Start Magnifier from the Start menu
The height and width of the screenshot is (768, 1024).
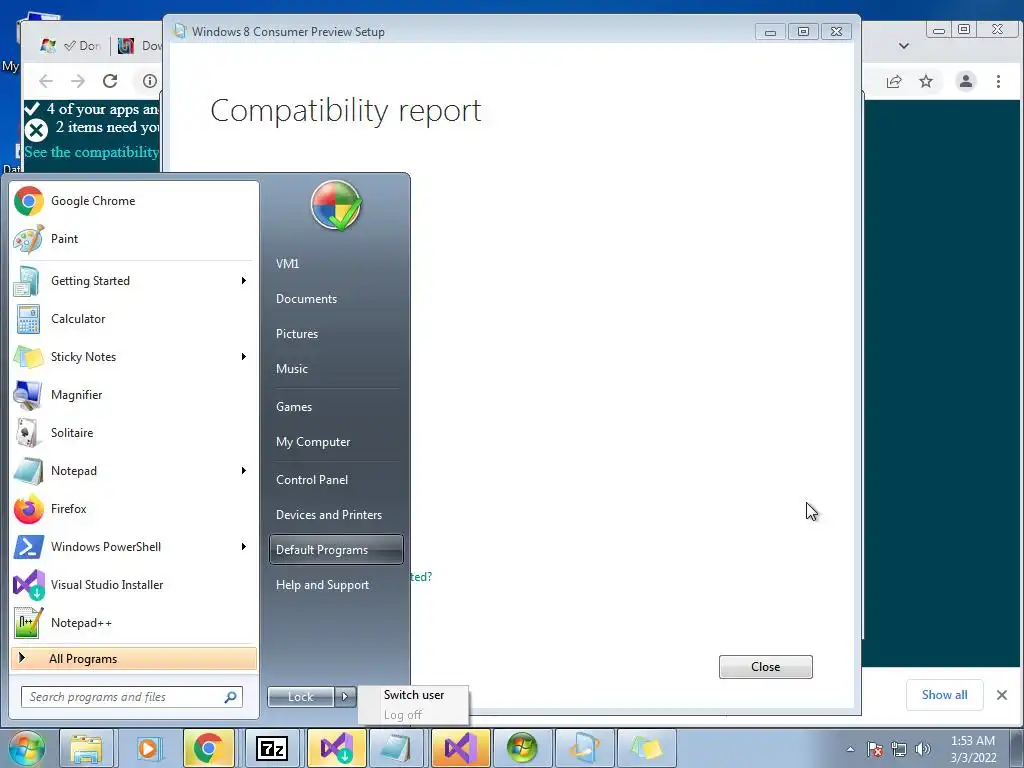tap(134, 394)
